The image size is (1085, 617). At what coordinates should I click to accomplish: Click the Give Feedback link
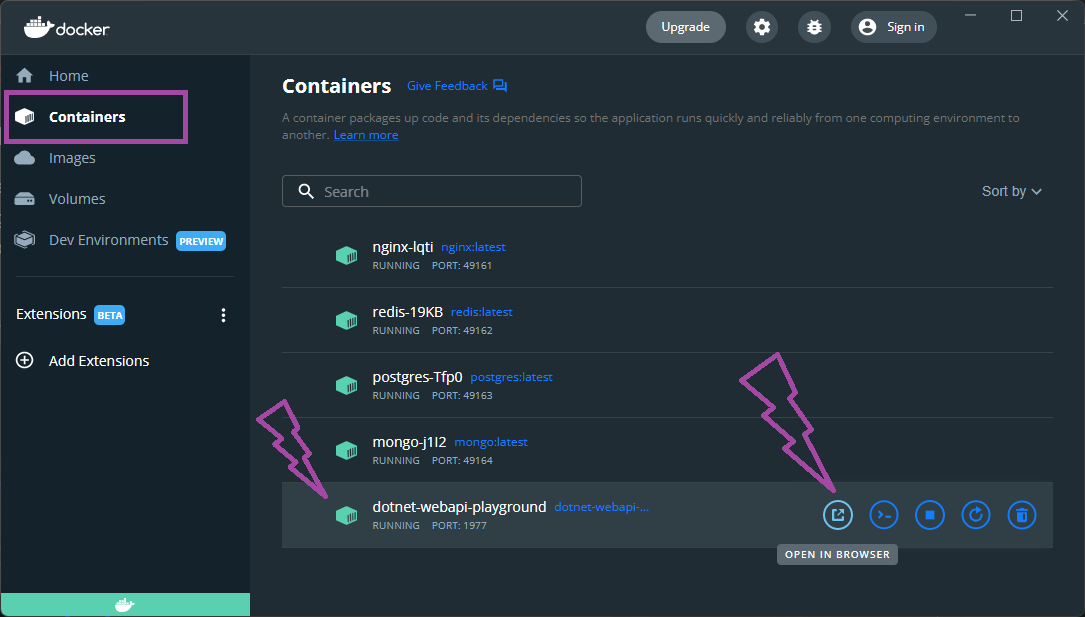(447, 86)
